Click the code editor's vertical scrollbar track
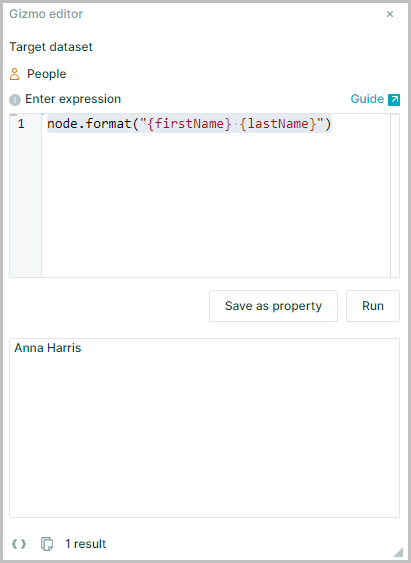411x563 pixels. pos(395,196)
